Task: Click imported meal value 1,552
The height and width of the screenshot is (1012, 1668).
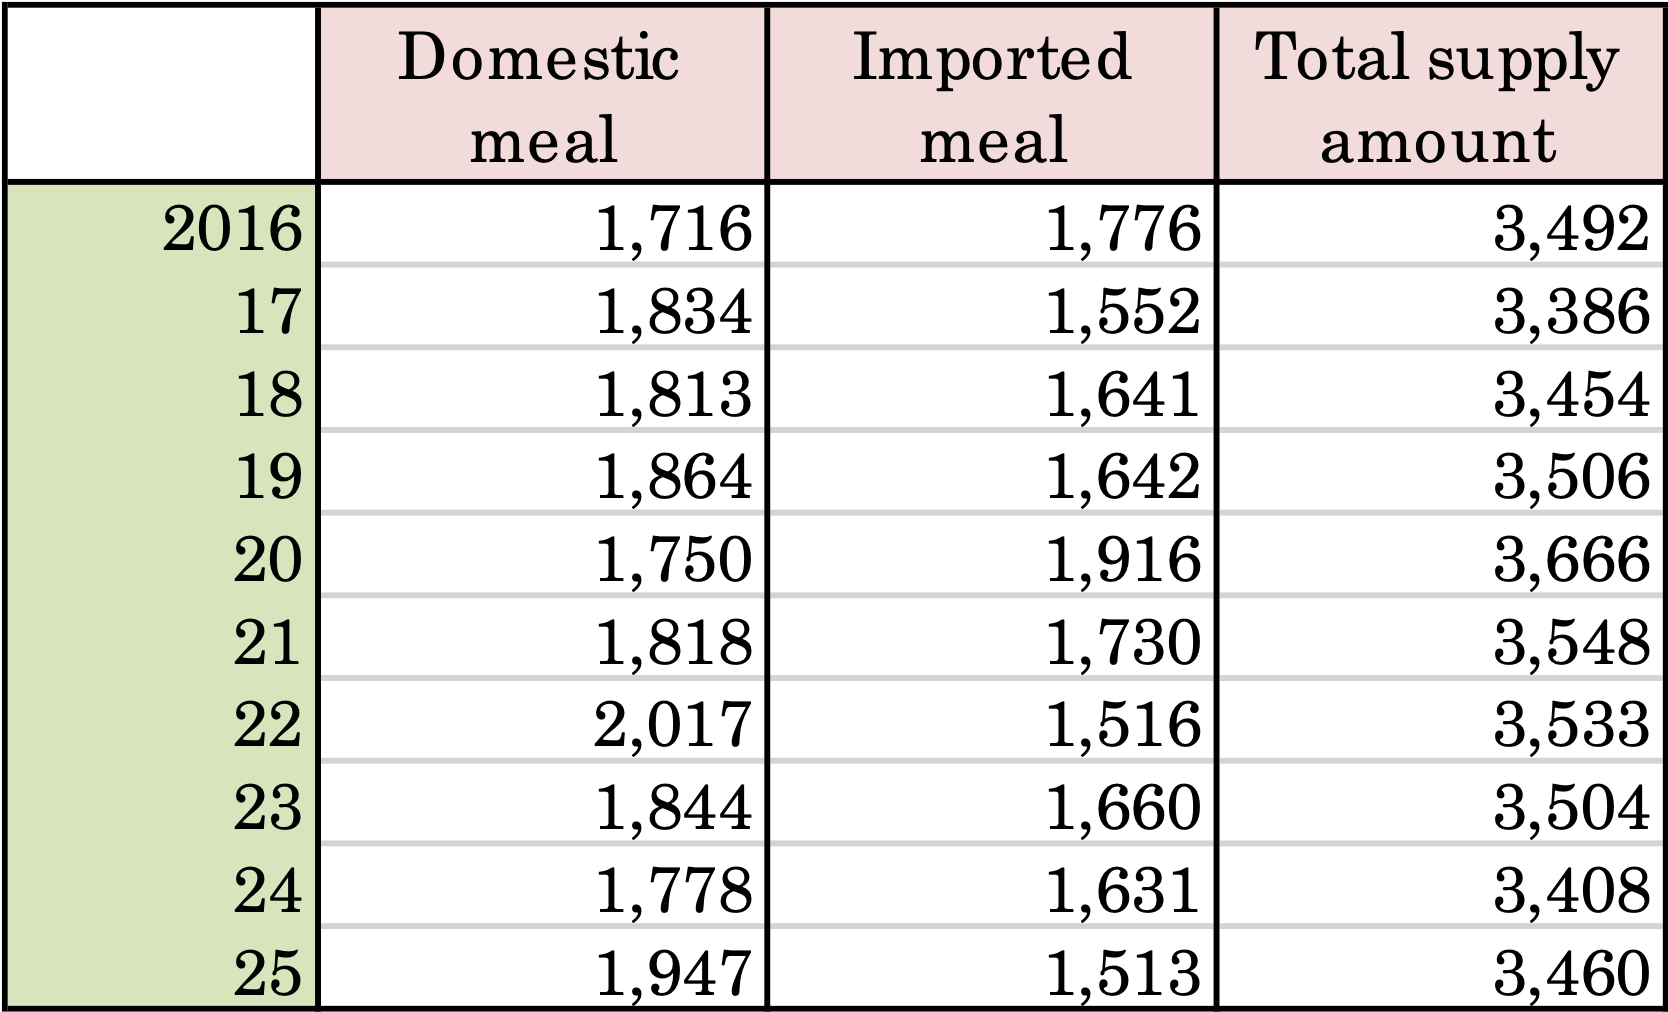Action: tap(1122, 311)
